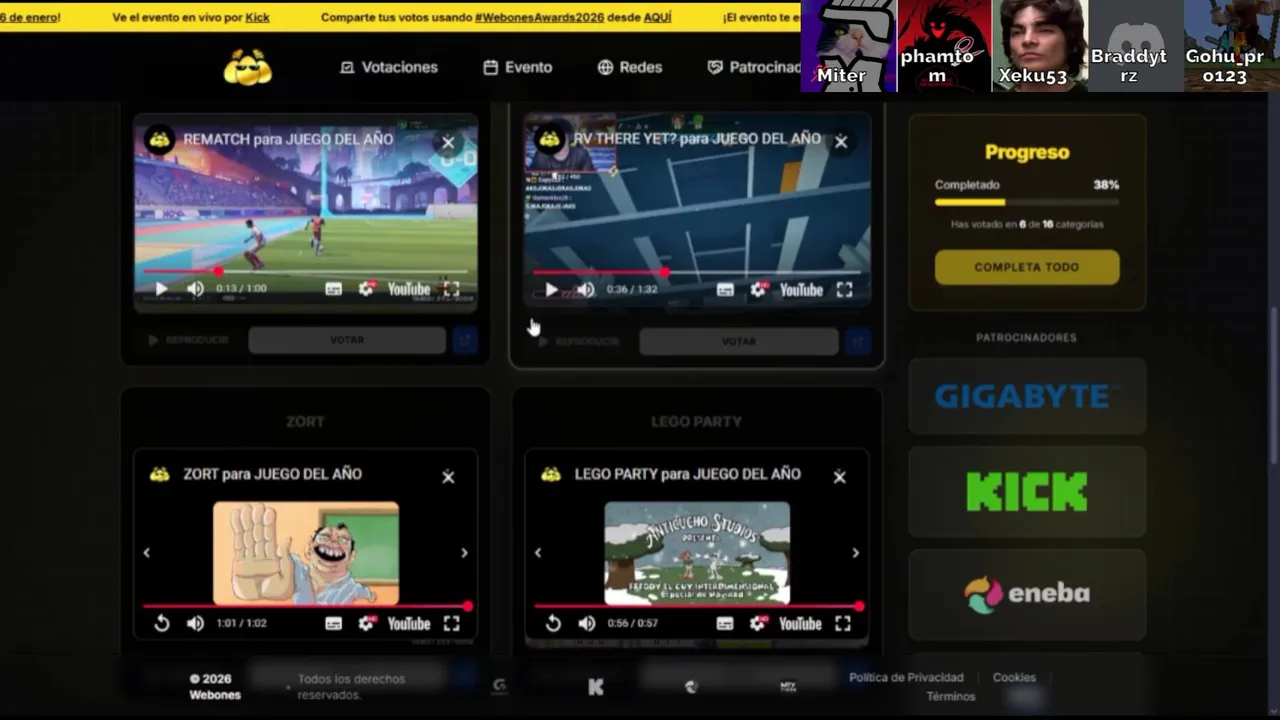
Task: Open the Kick link in banner
Action: (258, 17)
